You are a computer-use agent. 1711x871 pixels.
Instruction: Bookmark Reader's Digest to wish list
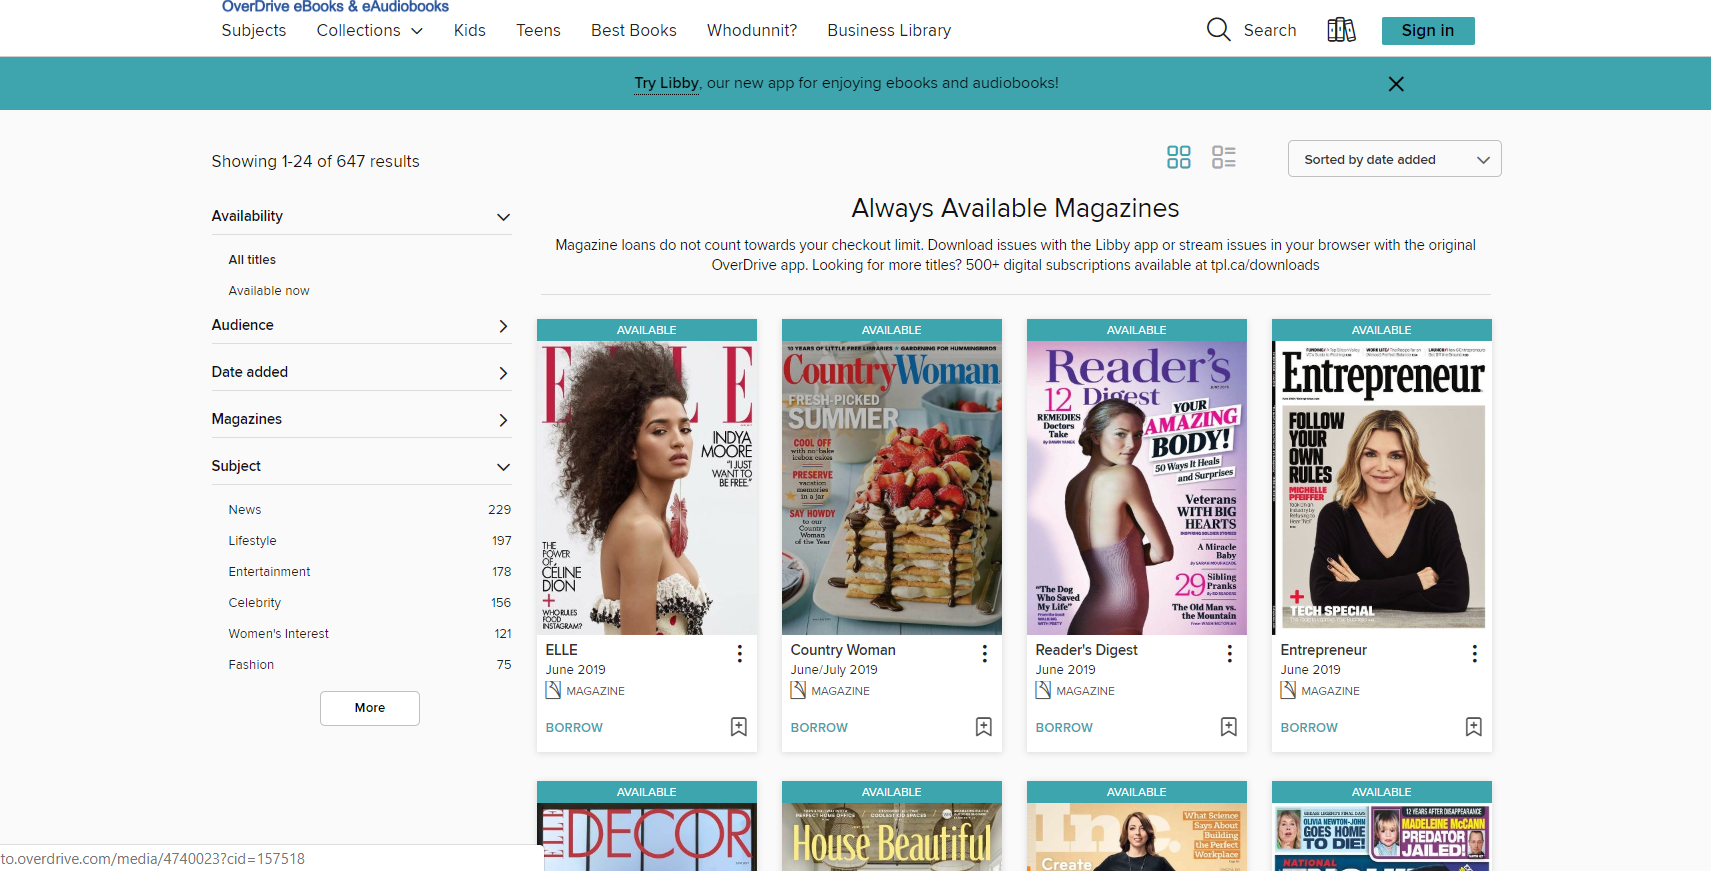(1229, 727)
